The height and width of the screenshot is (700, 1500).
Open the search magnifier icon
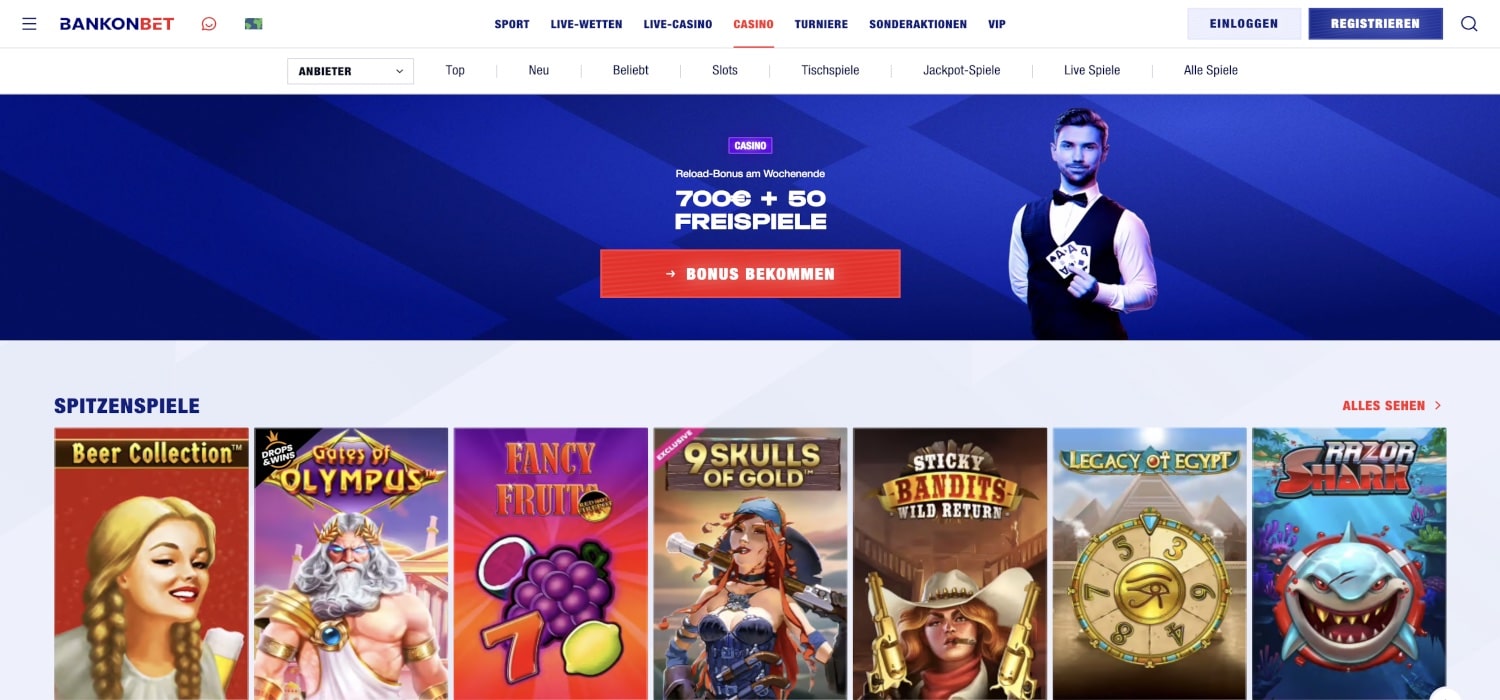pyautogui.click(x=1469, y=24)
